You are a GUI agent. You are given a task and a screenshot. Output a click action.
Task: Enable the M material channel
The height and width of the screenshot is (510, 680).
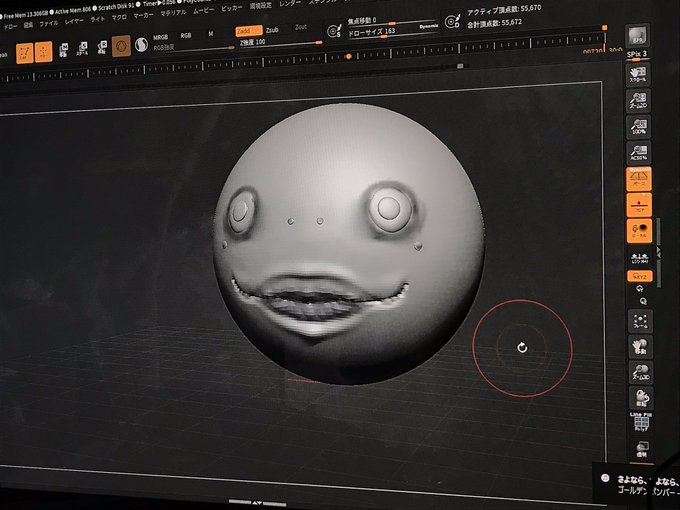[211, 34]
